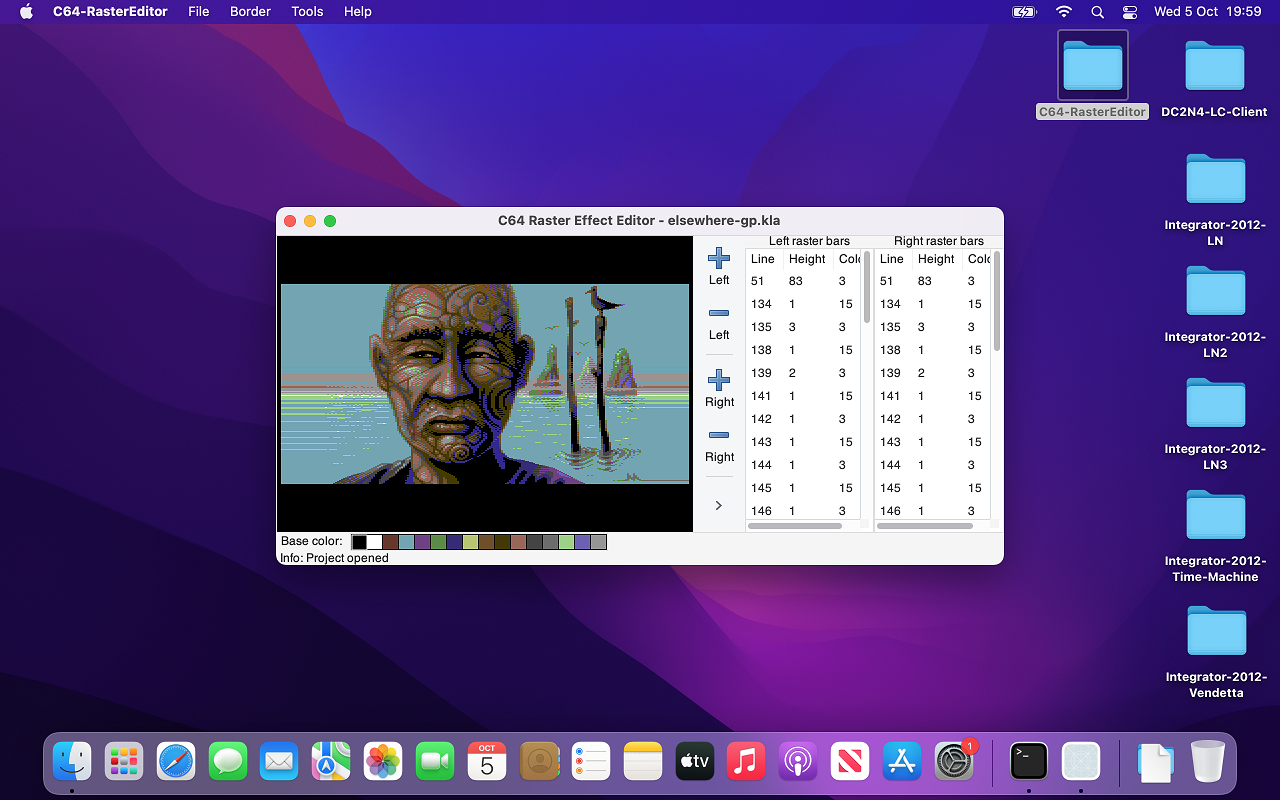Click the Height header in right raster bars
Screen dimensions: 1280x800
(x=936, y=259)
